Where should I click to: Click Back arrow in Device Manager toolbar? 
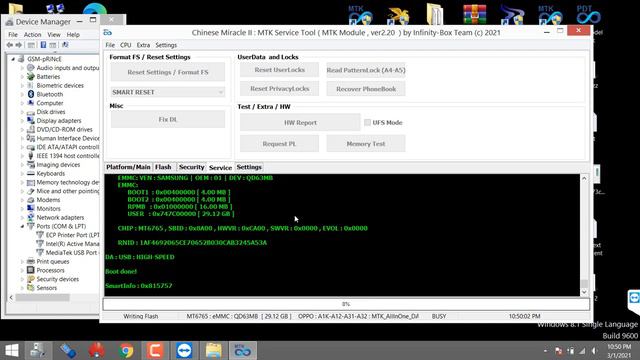10,45
